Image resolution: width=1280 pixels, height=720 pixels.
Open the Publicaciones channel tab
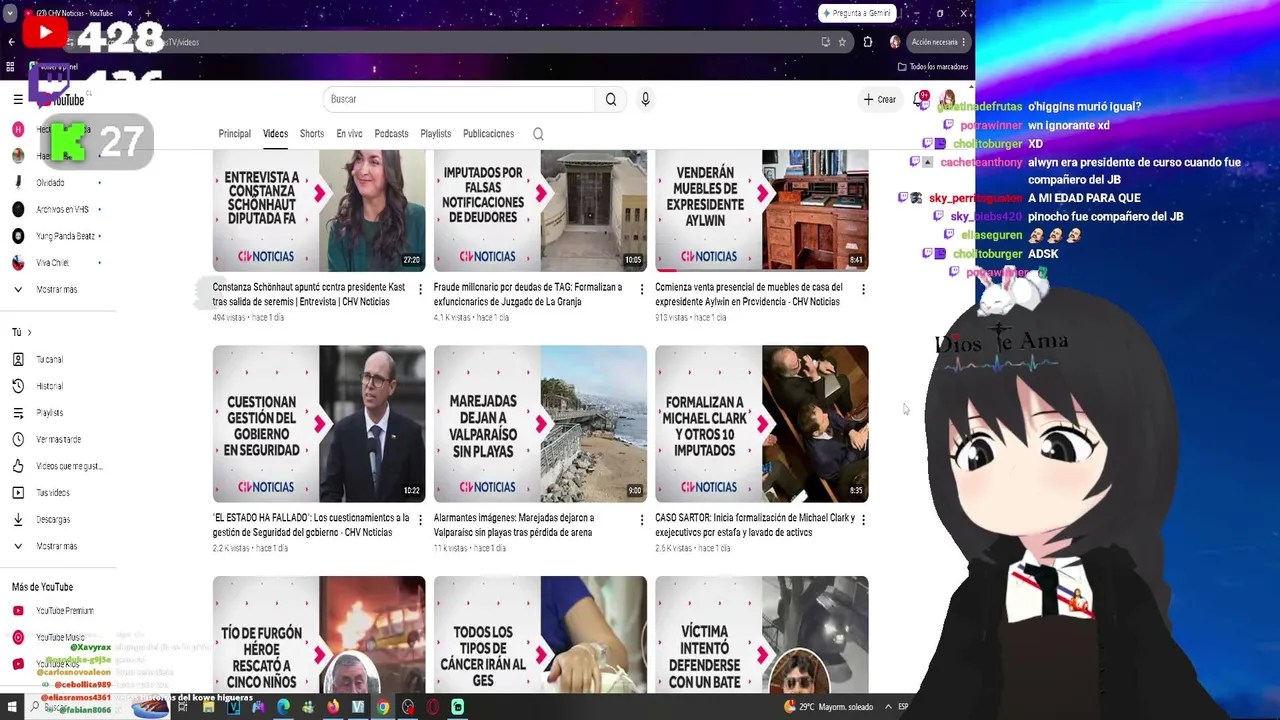coord(488,134)
